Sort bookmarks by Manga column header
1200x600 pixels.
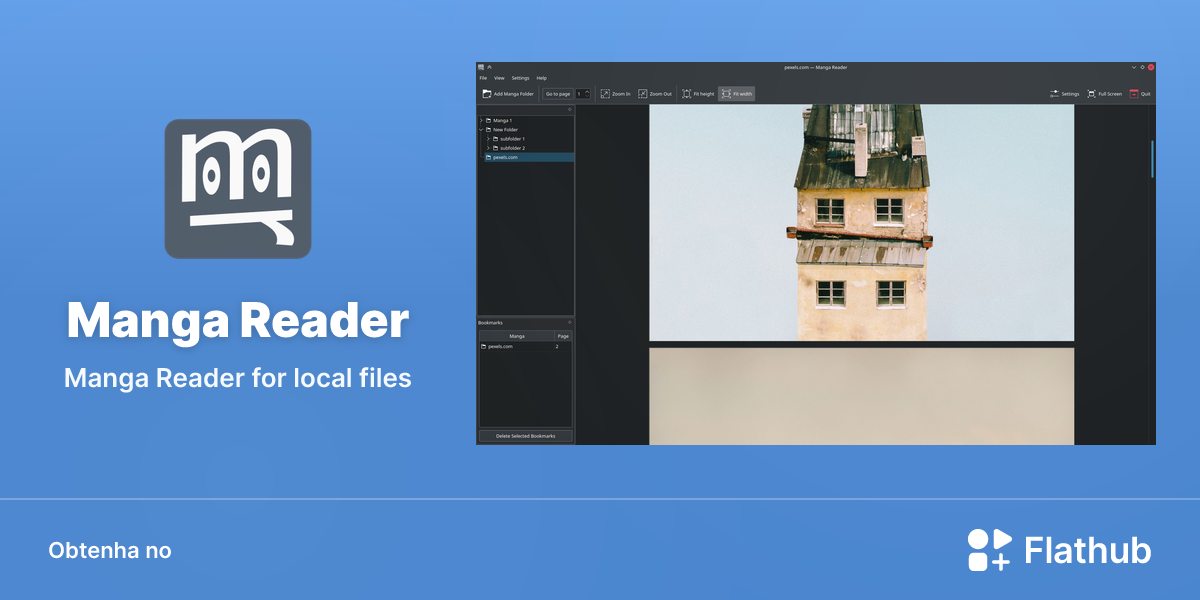517,336
